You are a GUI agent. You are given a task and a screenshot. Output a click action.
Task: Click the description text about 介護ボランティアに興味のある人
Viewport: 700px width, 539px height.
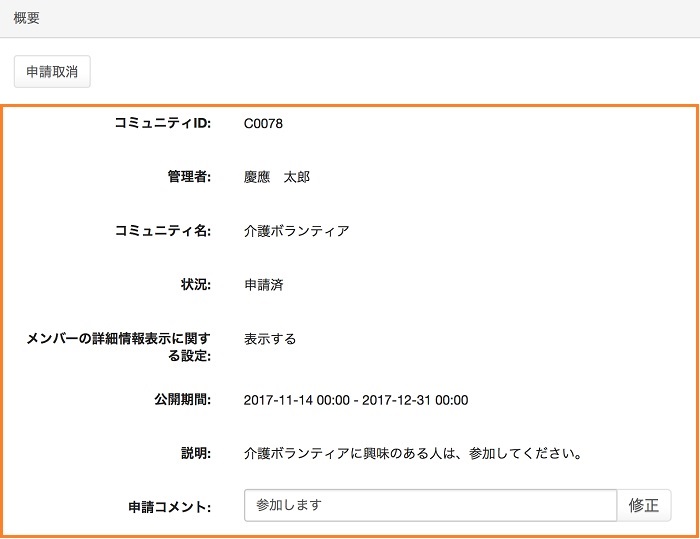(413, 453)
